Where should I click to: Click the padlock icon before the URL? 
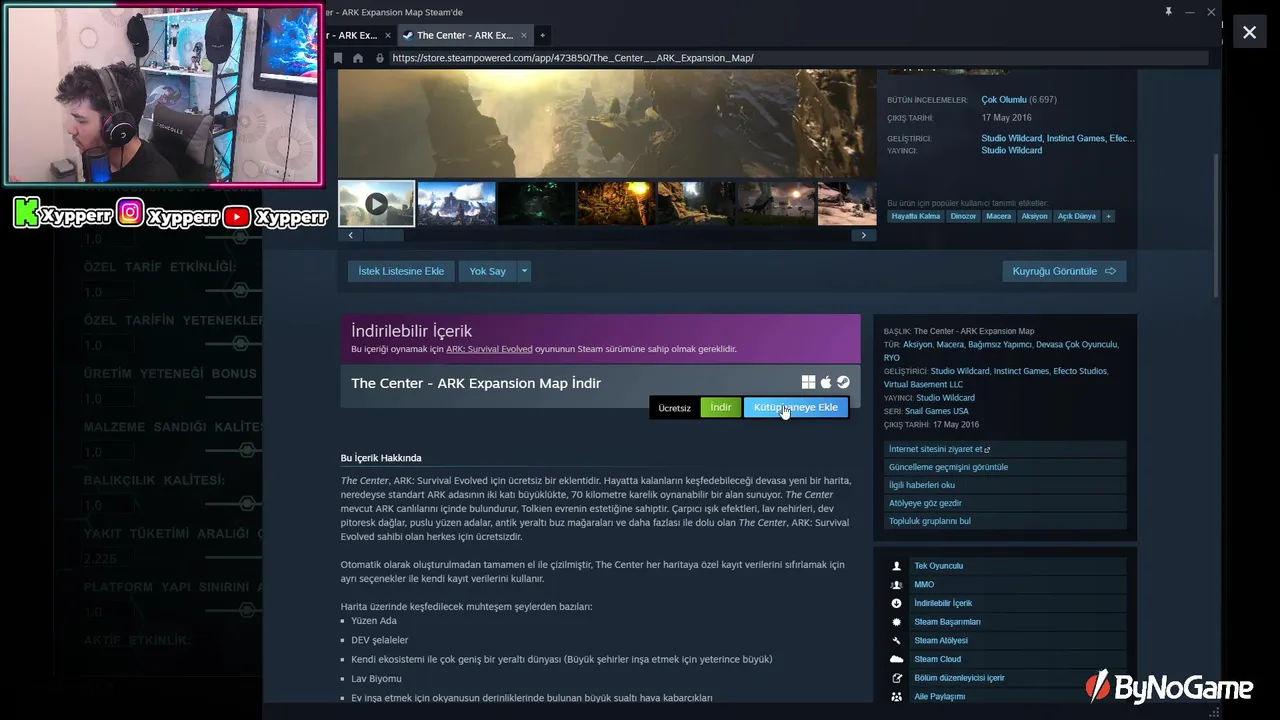pos(379,58)
